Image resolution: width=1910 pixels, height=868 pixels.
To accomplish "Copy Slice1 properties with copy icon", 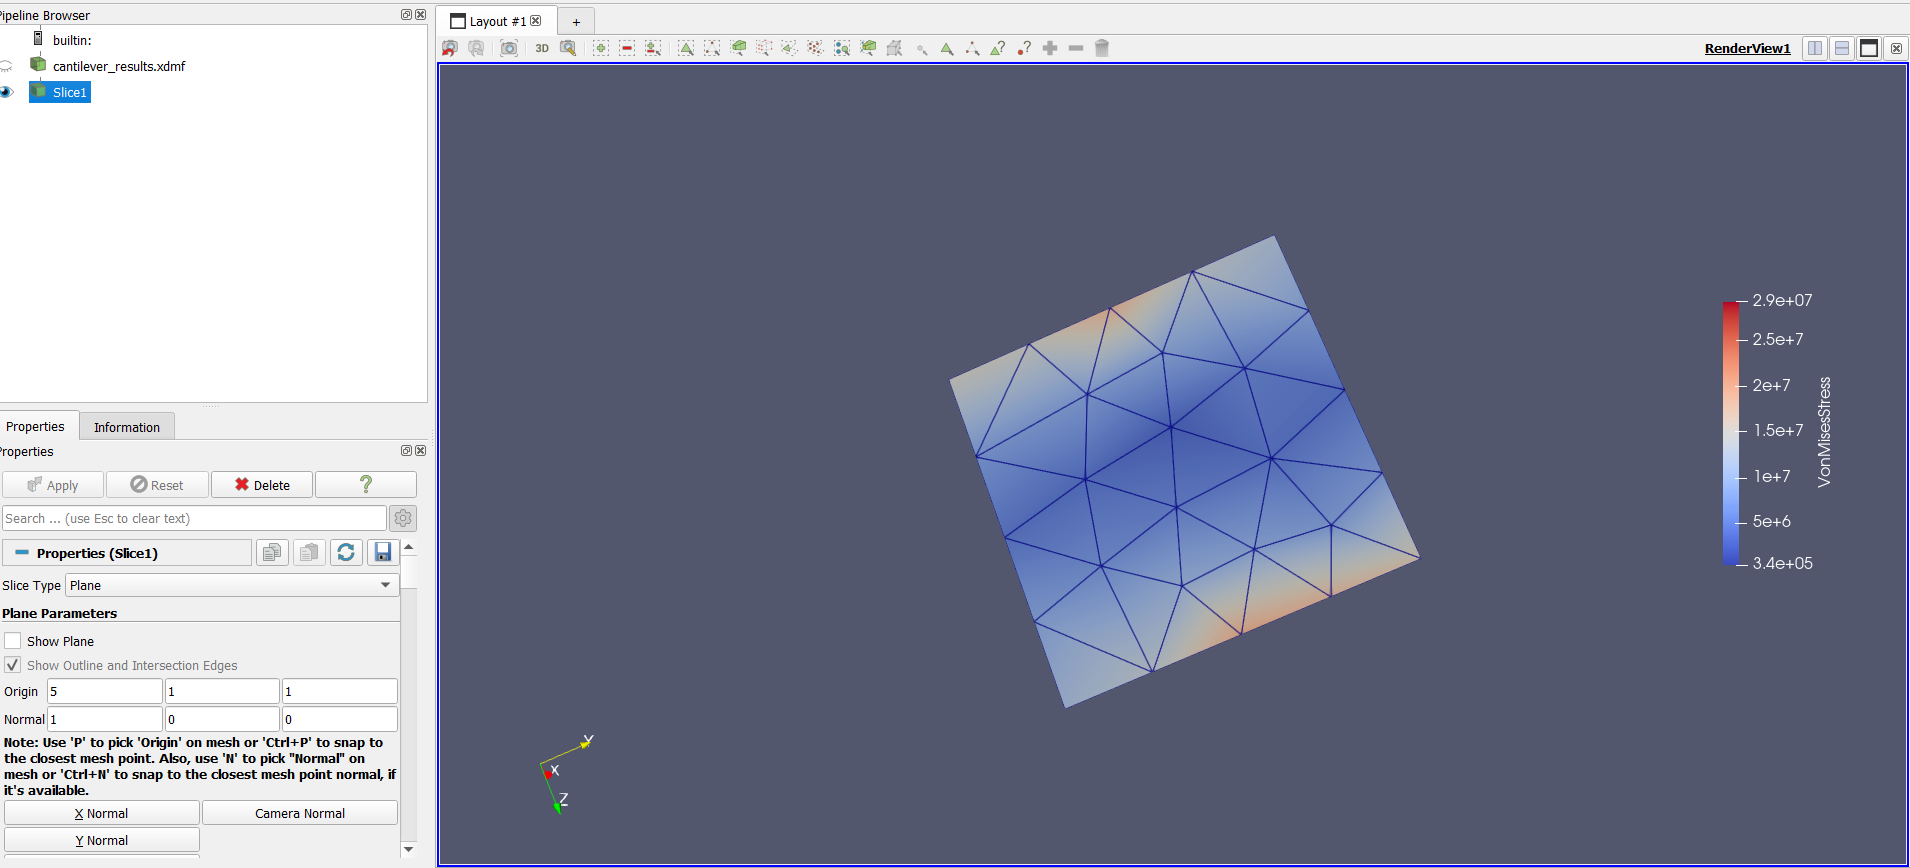I will [x=272, y=553].
